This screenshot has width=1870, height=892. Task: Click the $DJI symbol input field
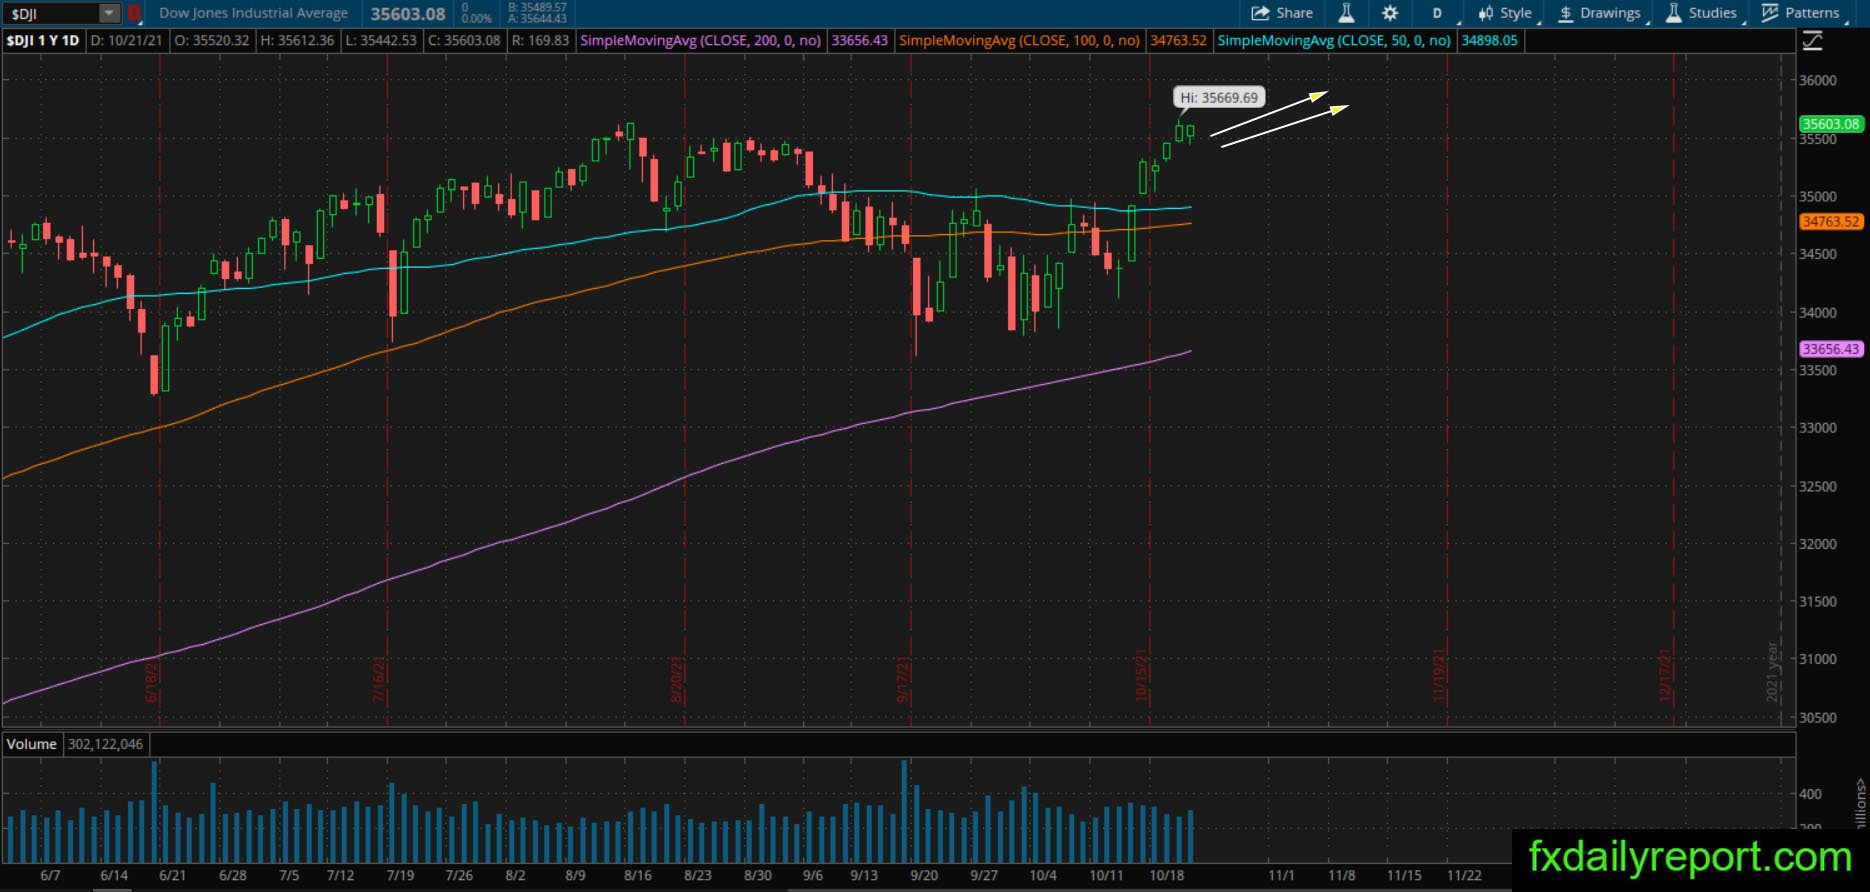(x=51, y=13)
